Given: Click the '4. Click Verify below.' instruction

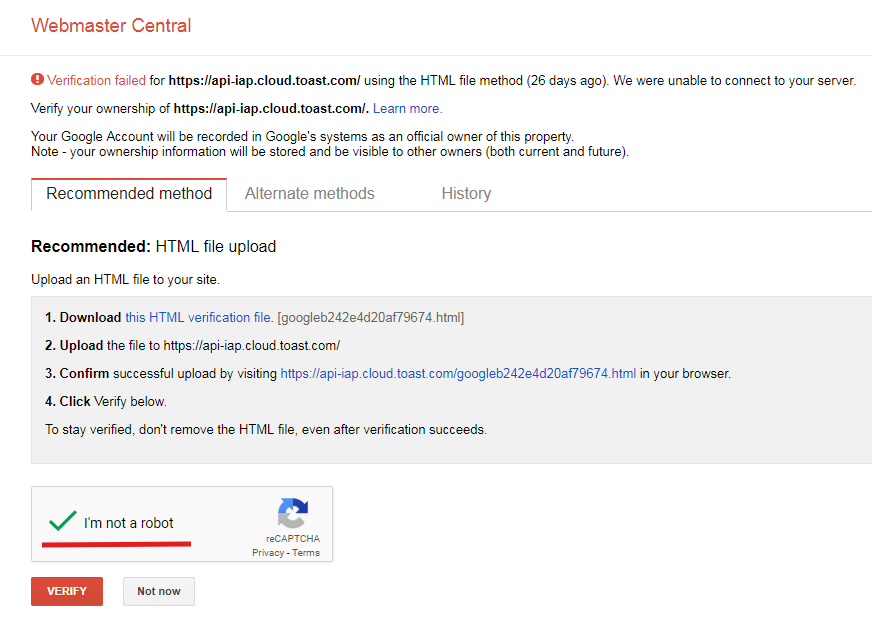Looking at the screenshot, I should coord(106,402).
